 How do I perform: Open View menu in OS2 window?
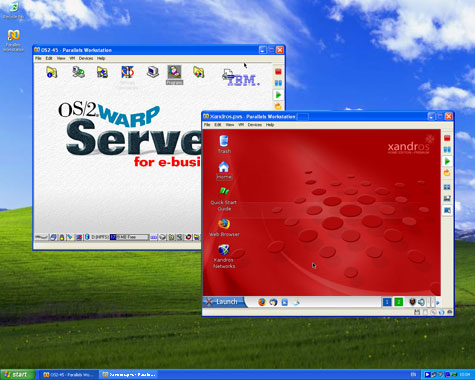click(61, 58)
